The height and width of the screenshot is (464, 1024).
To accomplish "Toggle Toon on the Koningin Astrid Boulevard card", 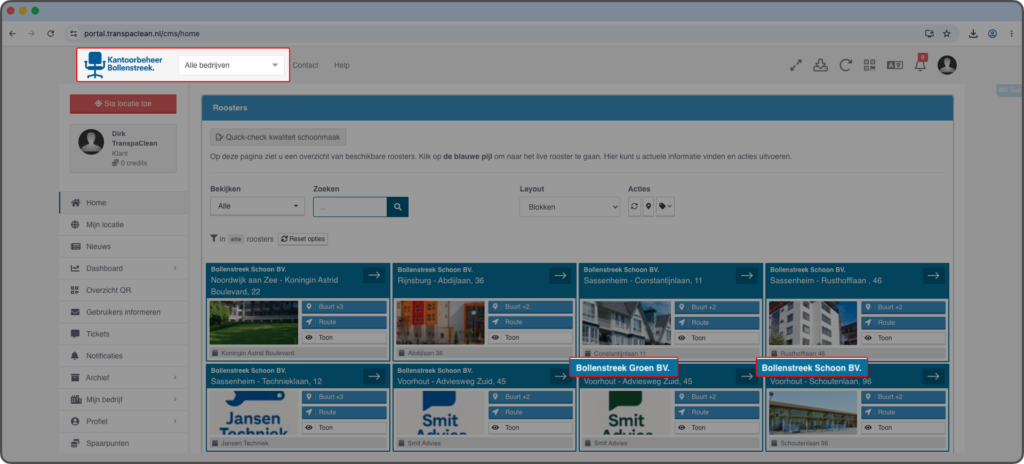I will [344, 338].
